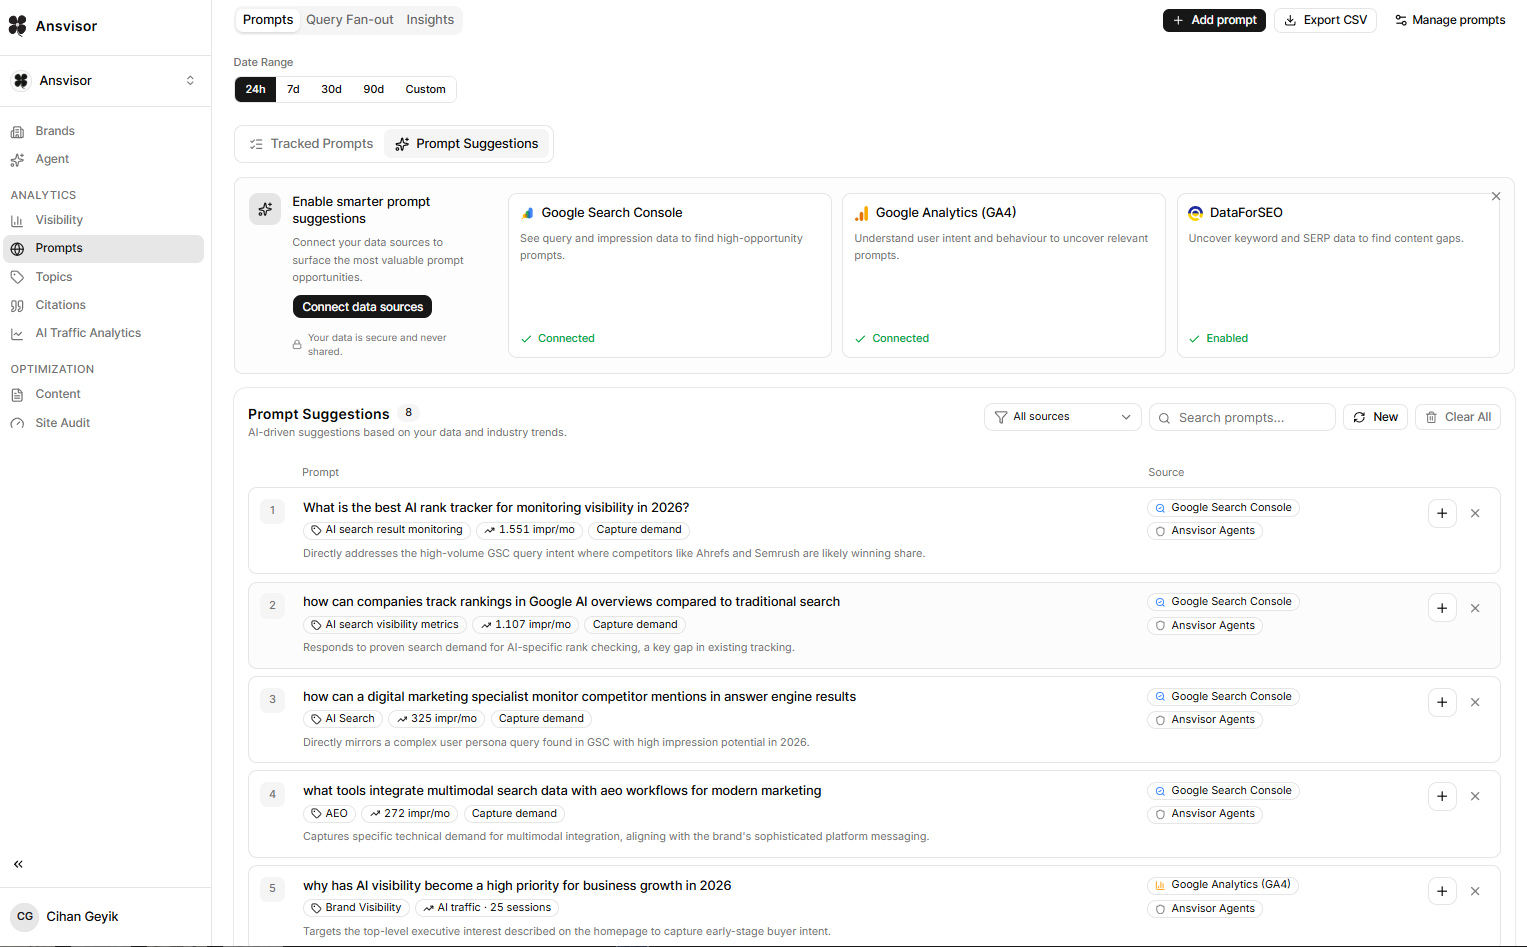Open Manage prompts
This screenshot has width=1527, height=947.
click(x=1450, y=20)
